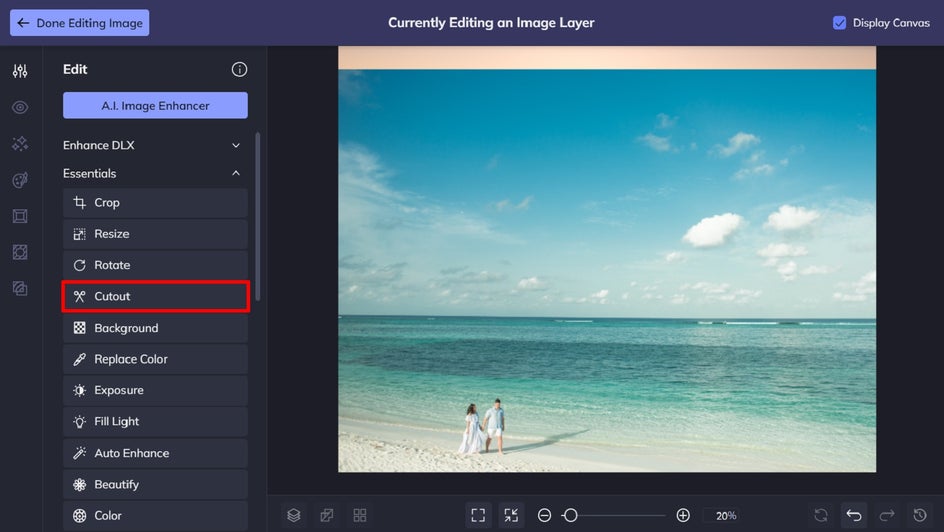Viewport: 944px width, 532px height.
Task: Apply Auto Enhance
Action: coord(155,453)
